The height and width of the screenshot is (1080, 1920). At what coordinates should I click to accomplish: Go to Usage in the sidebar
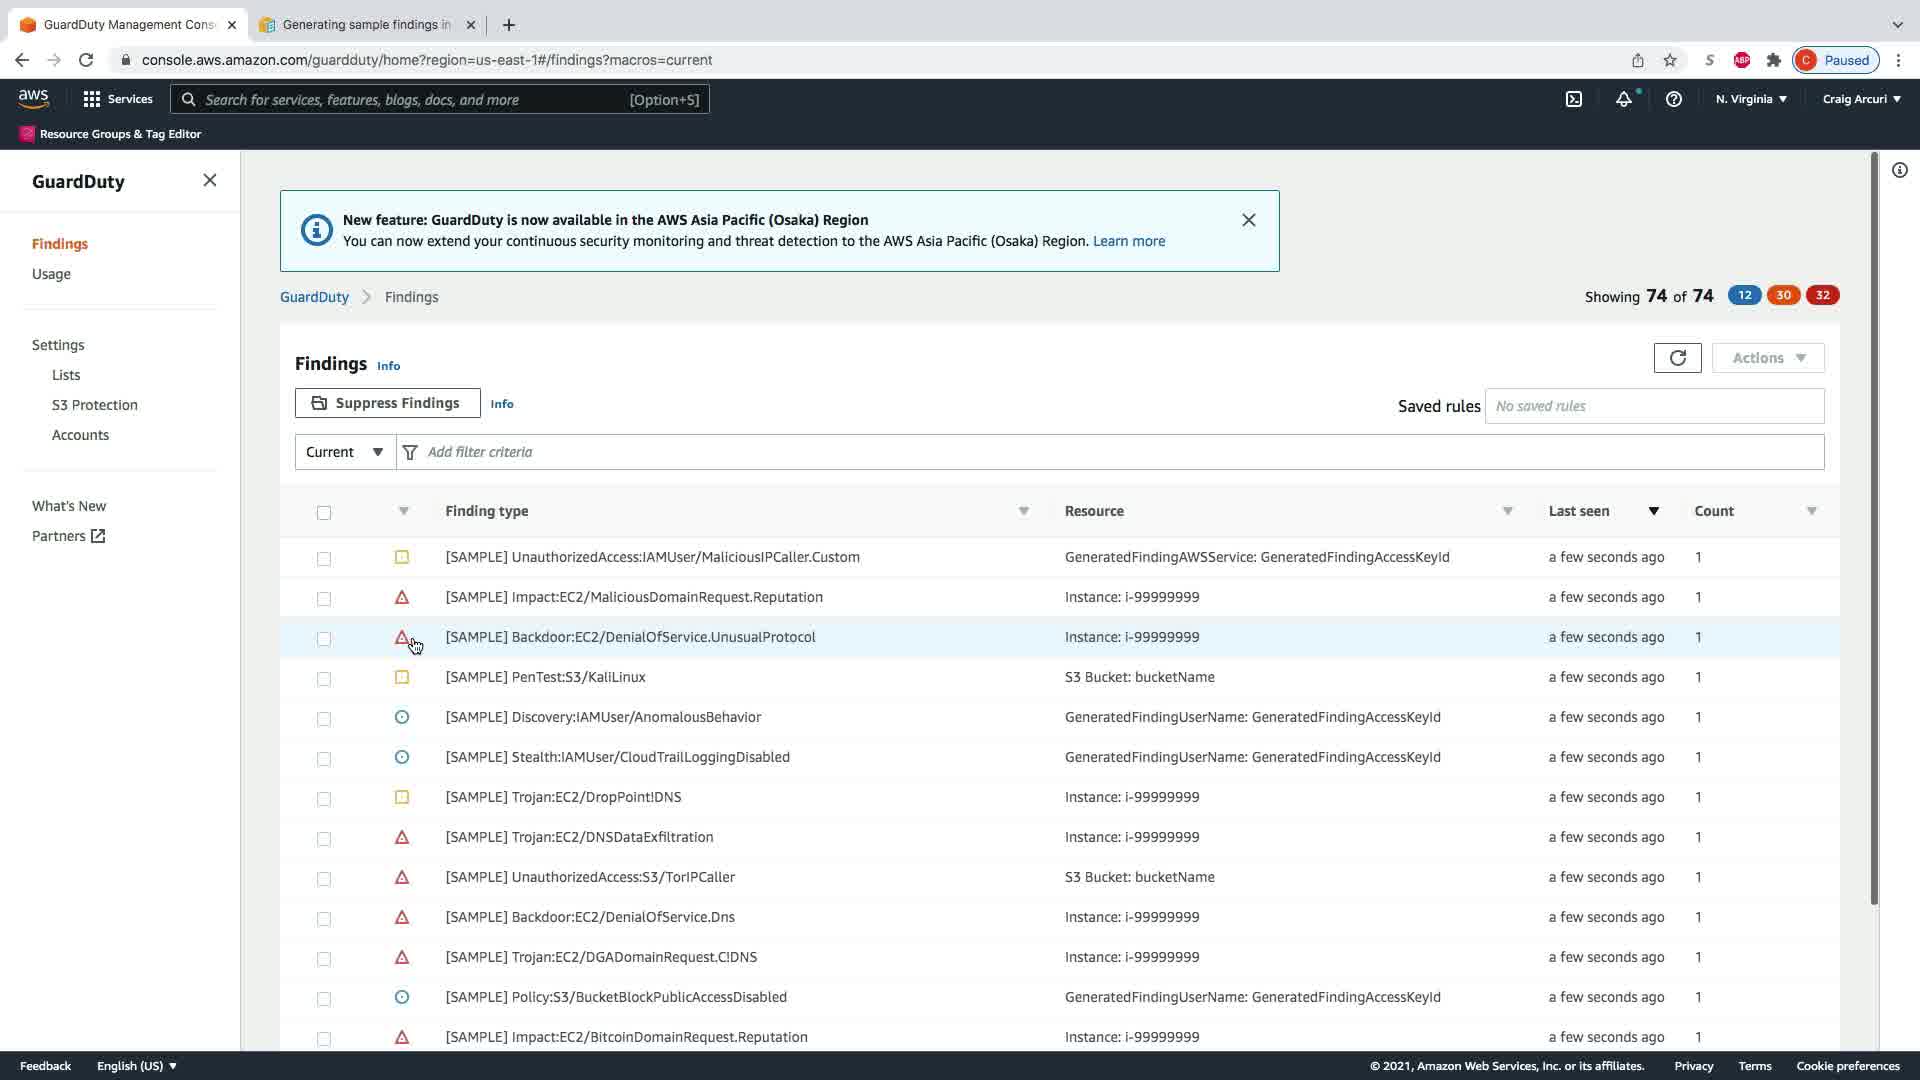click(x=51, y=274)
